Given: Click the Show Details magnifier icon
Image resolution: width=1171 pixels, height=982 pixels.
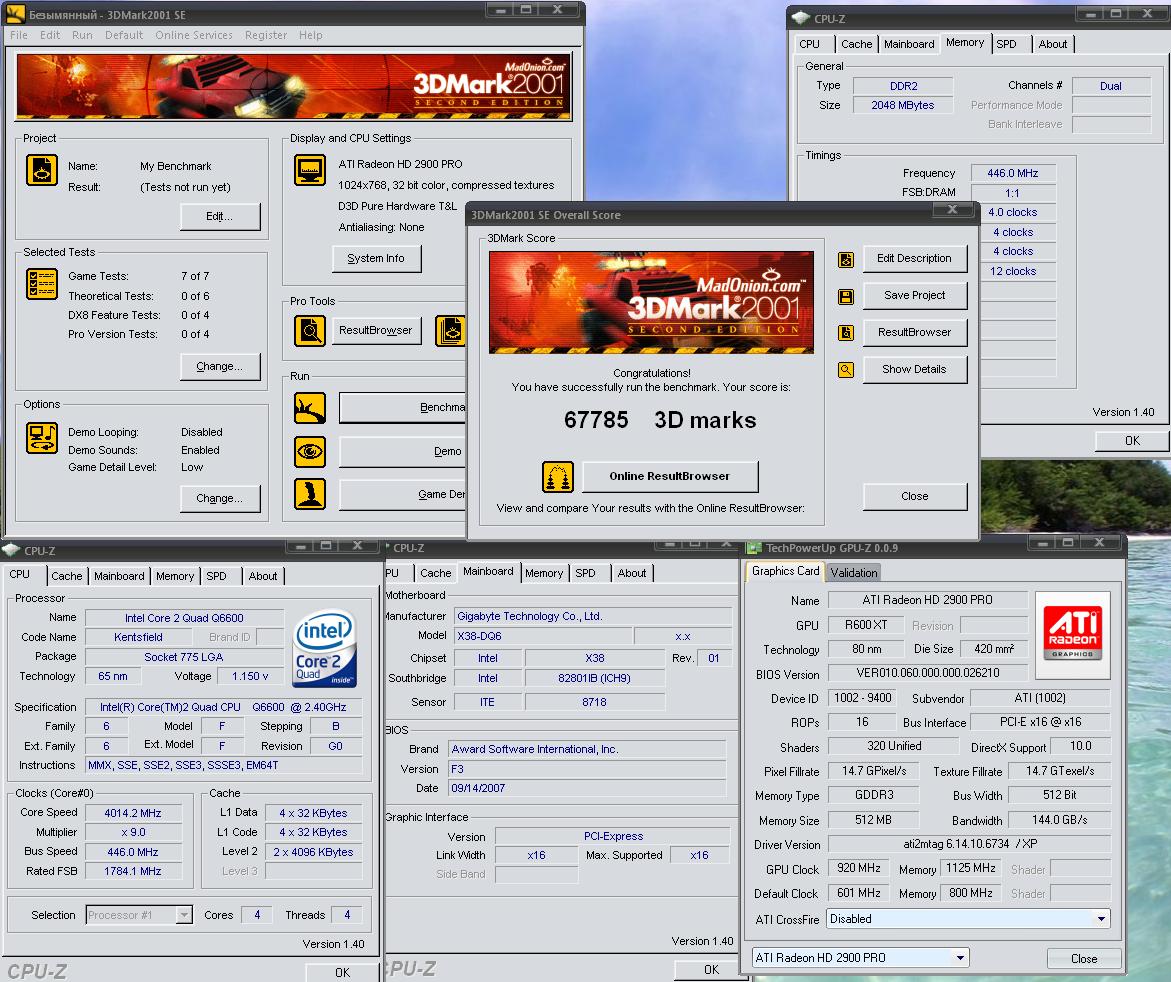Looking at the screenshot, I should [x=845, y=370].
